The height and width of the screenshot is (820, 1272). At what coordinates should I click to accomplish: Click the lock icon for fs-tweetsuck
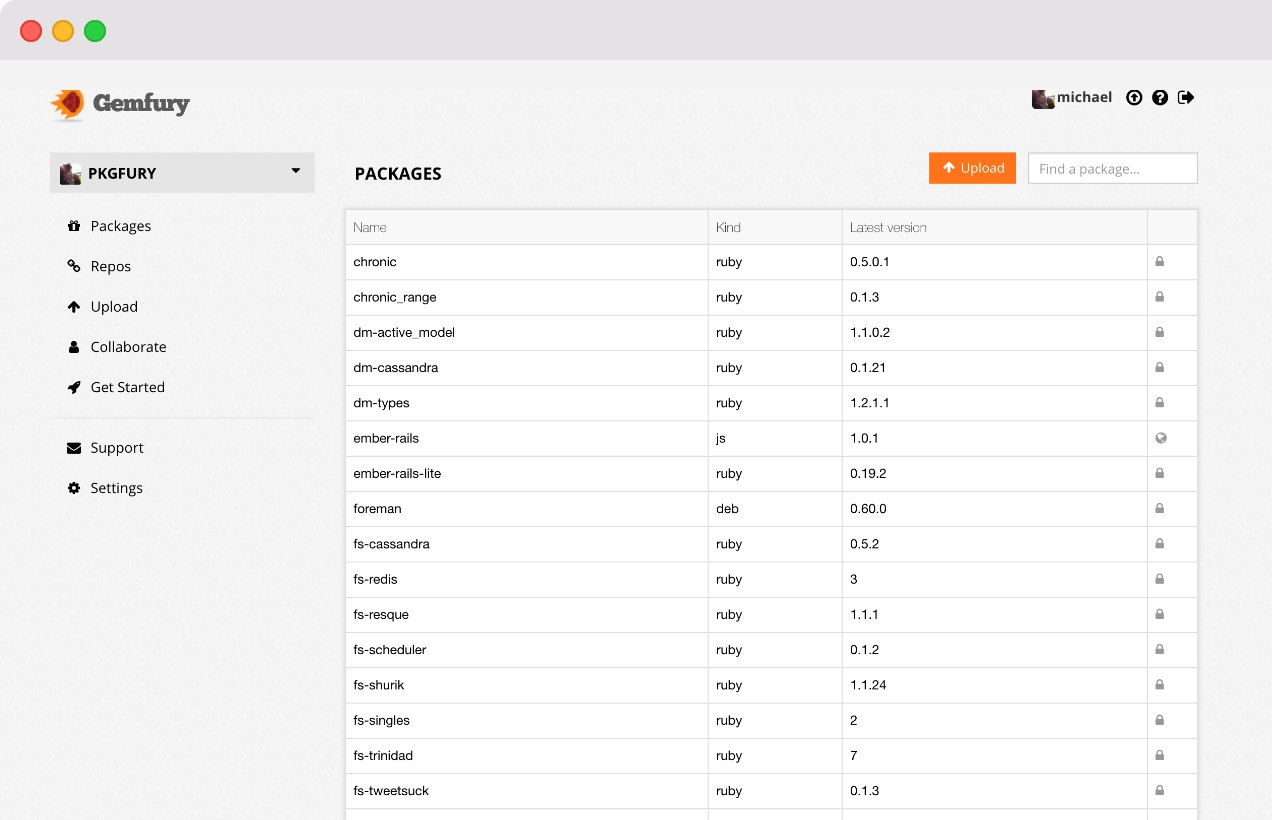tap(1160, 791)
